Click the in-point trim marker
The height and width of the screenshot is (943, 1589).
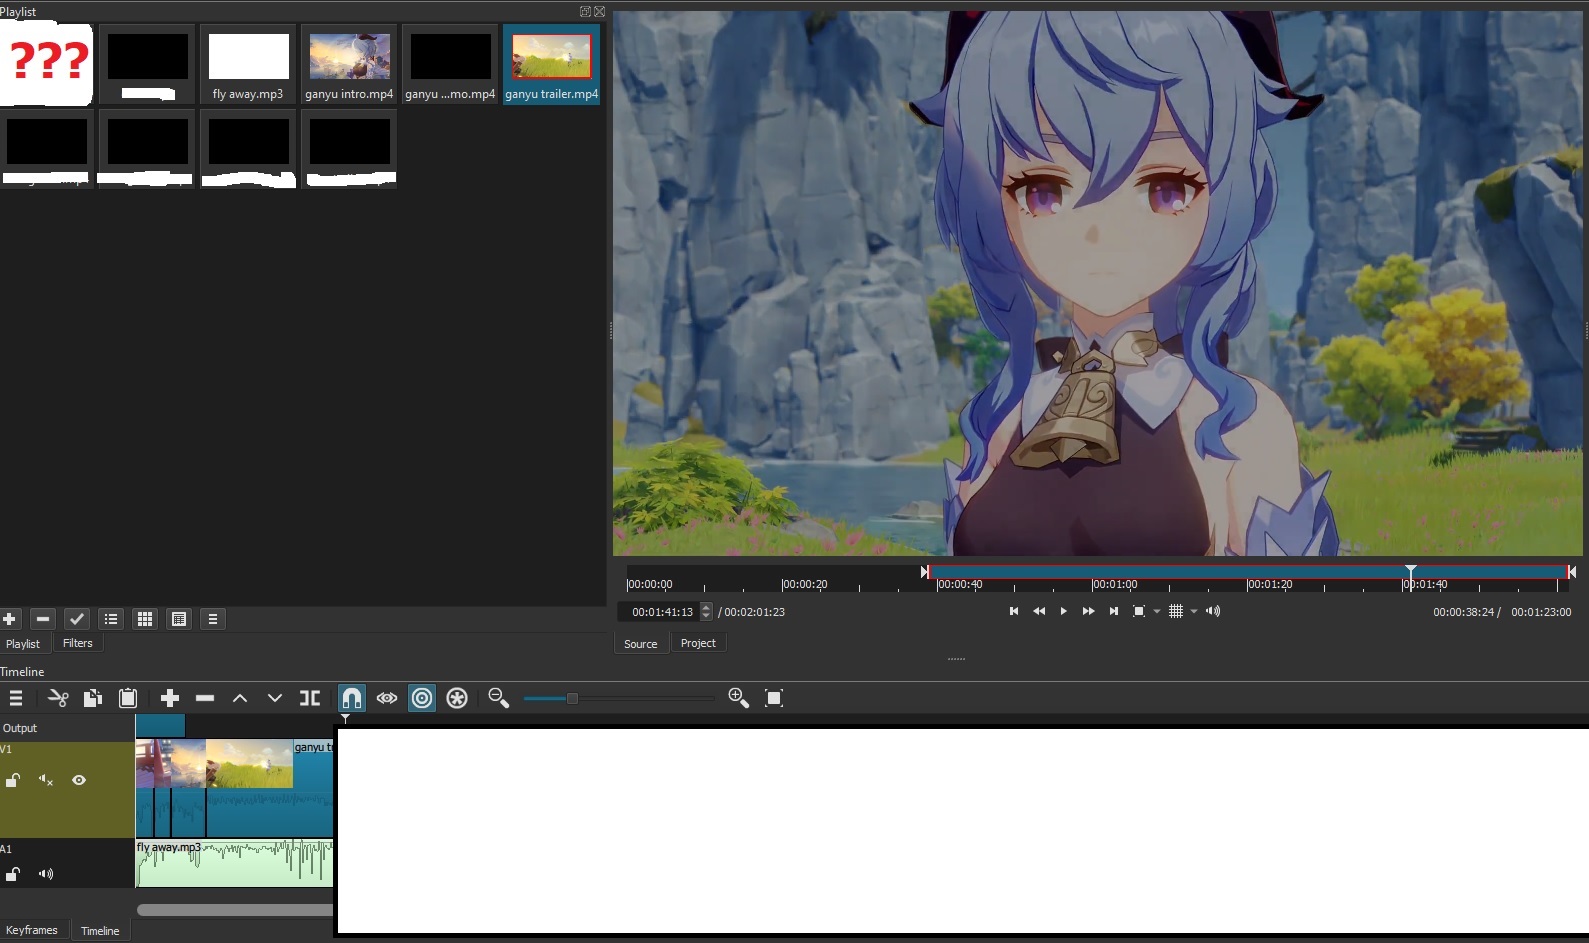[925, 572]
